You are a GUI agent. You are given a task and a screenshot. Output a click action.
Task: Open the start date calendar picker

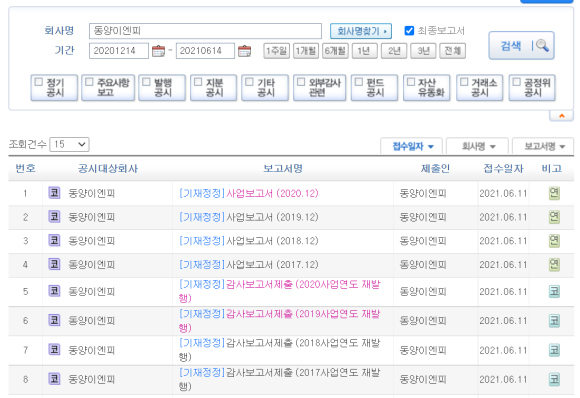[158, 51]
